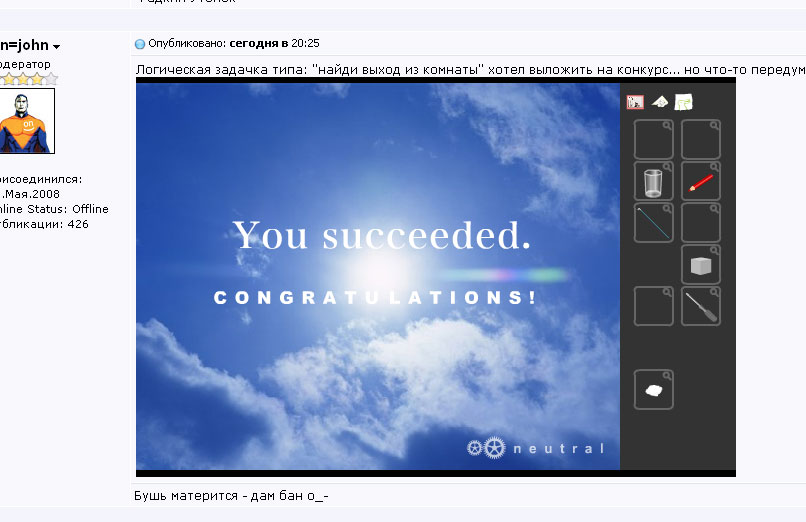The image size is (806, 522).
Task: Select the glass cup inventory item
Action: pos(653,182)
